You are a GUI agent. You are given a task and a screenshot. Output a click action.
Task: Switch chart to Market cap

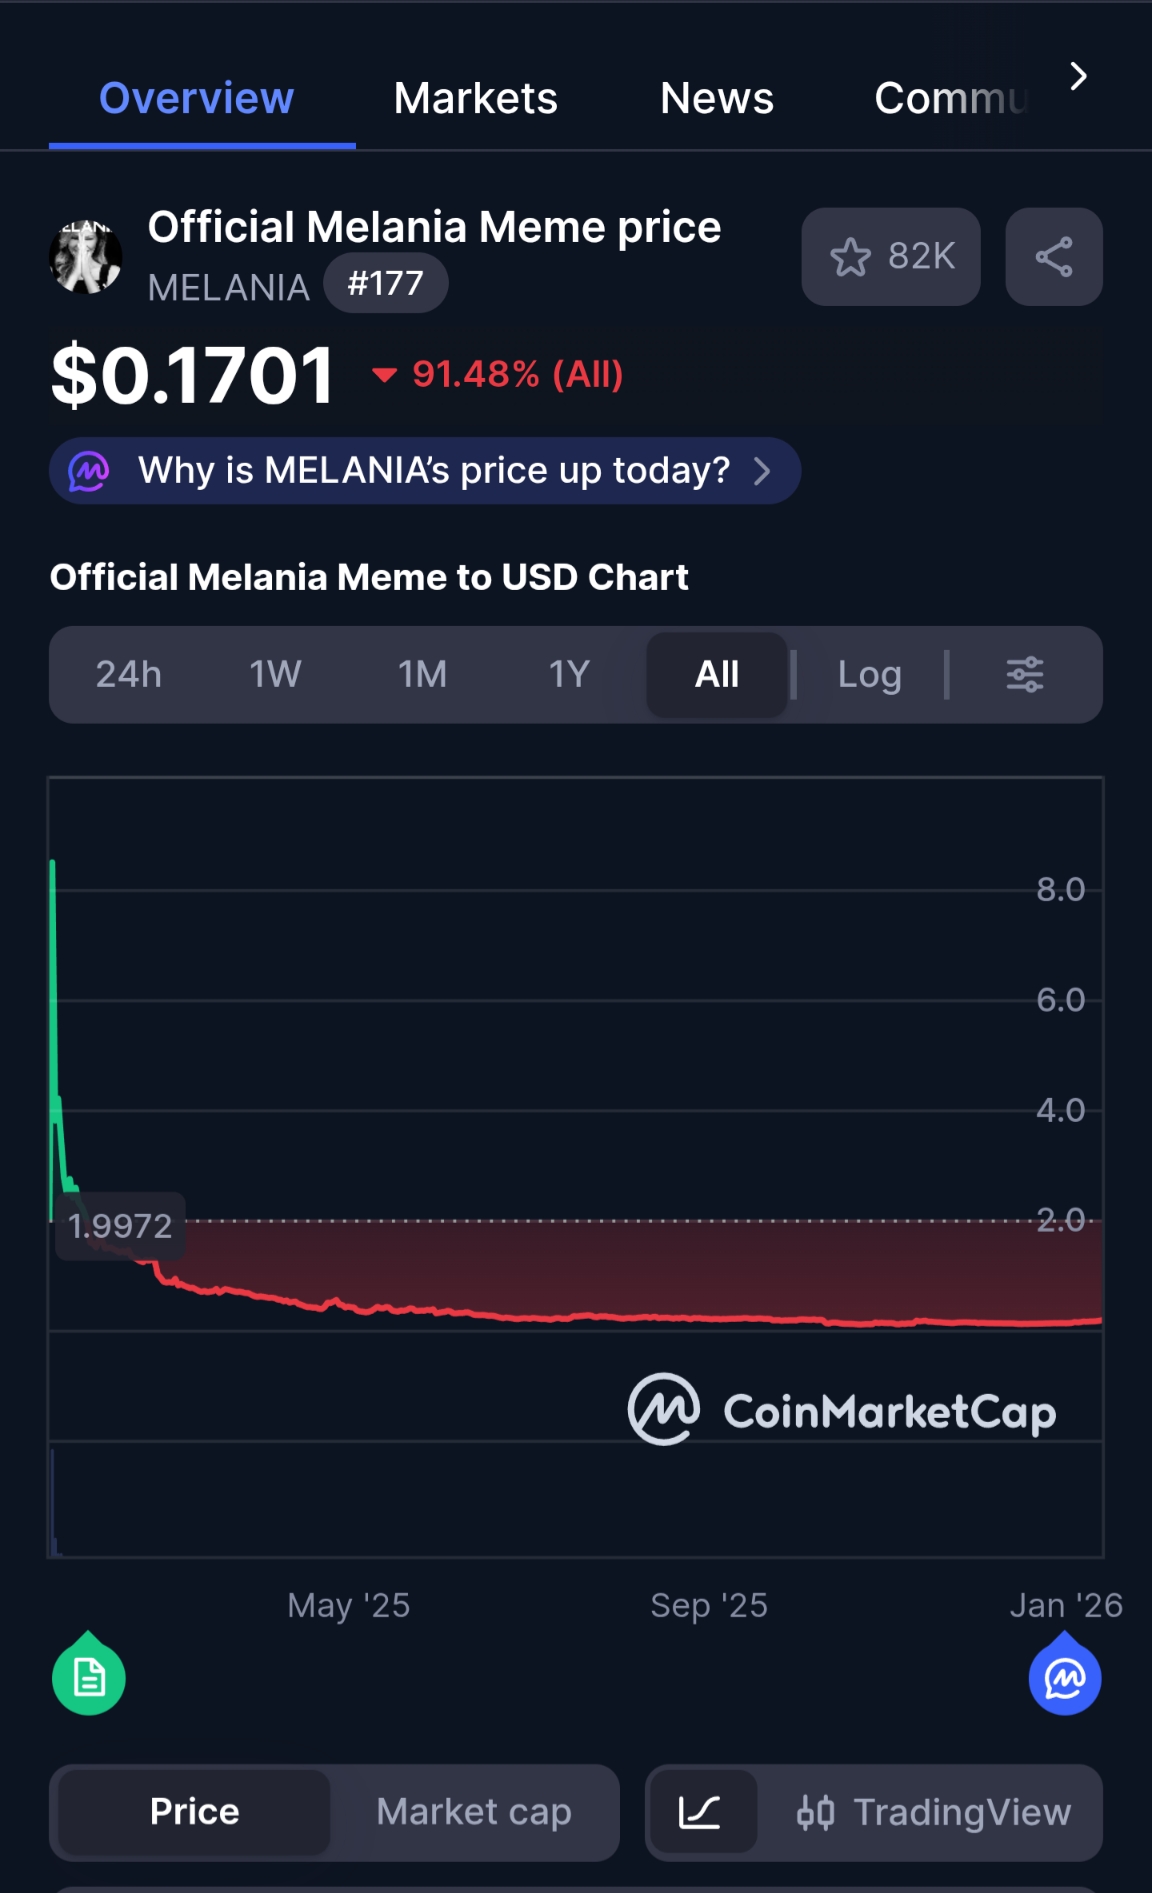pos(474,1812)
